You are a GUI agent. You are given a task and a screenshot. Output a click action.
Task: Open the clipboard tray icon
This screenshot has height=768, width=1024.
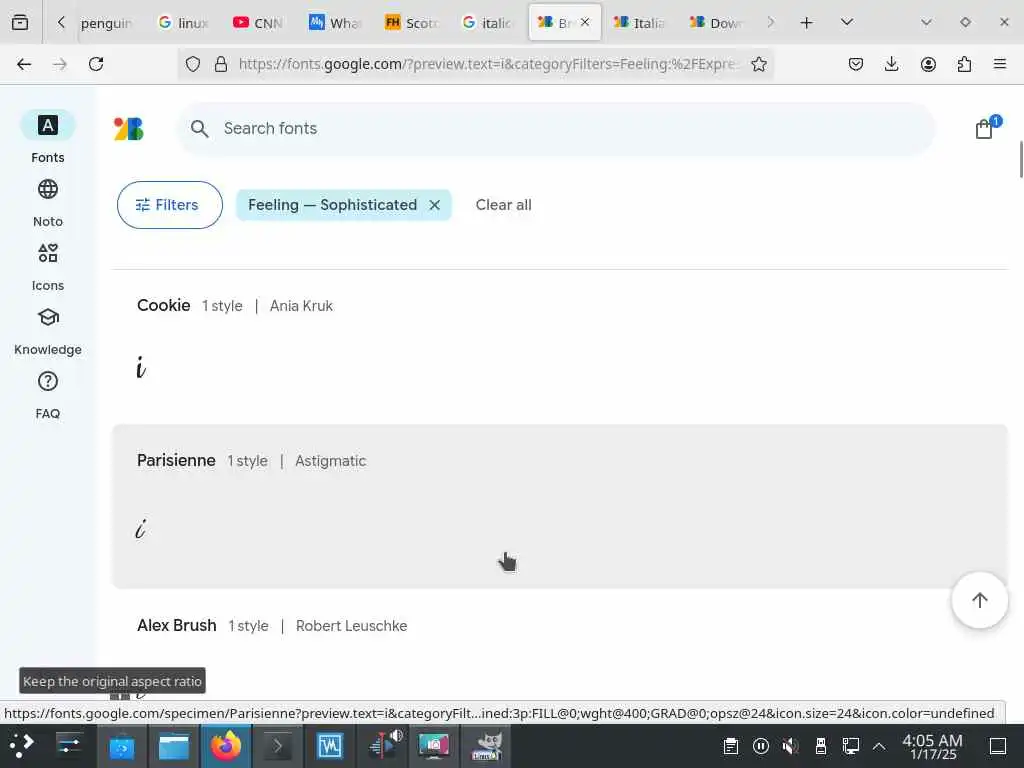[731, 746]
